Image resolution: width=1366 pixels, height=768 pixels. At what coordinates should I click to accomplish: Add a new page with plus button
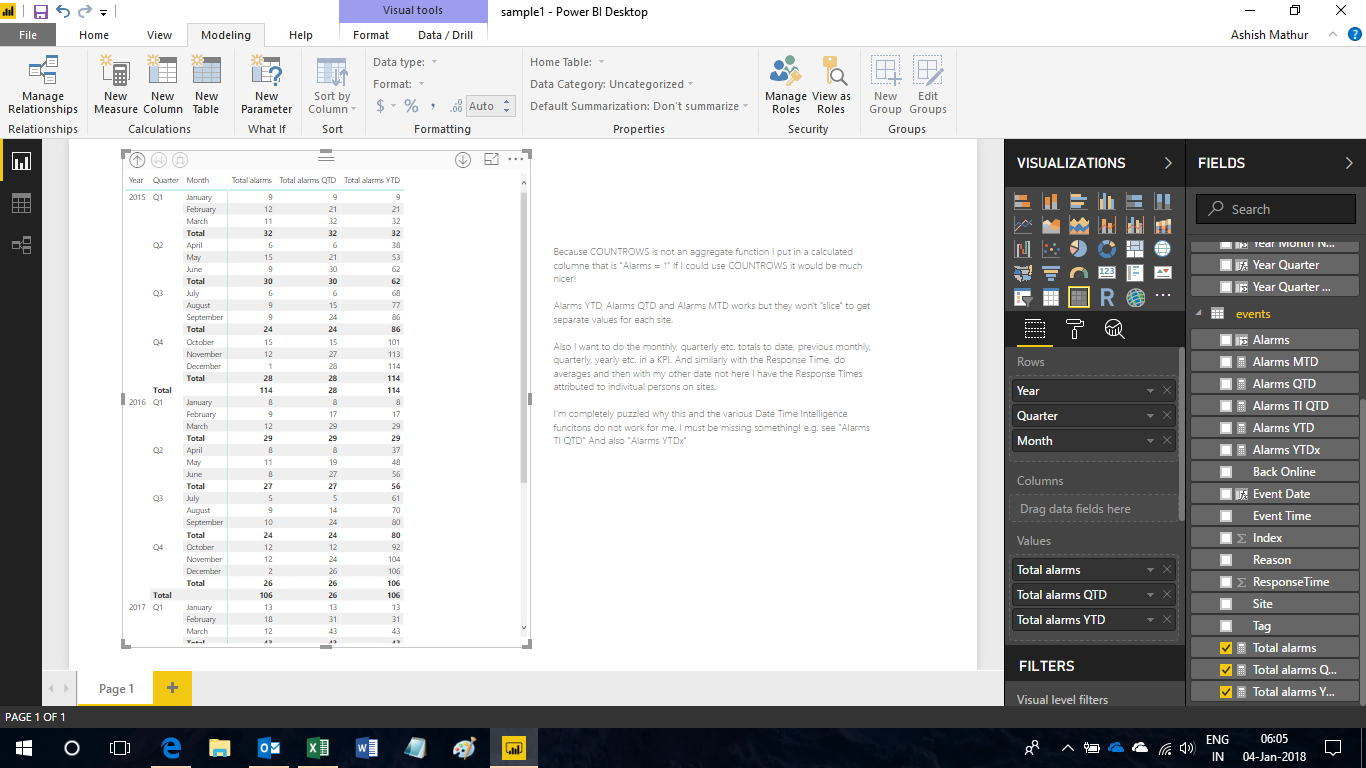pos(172,688)
